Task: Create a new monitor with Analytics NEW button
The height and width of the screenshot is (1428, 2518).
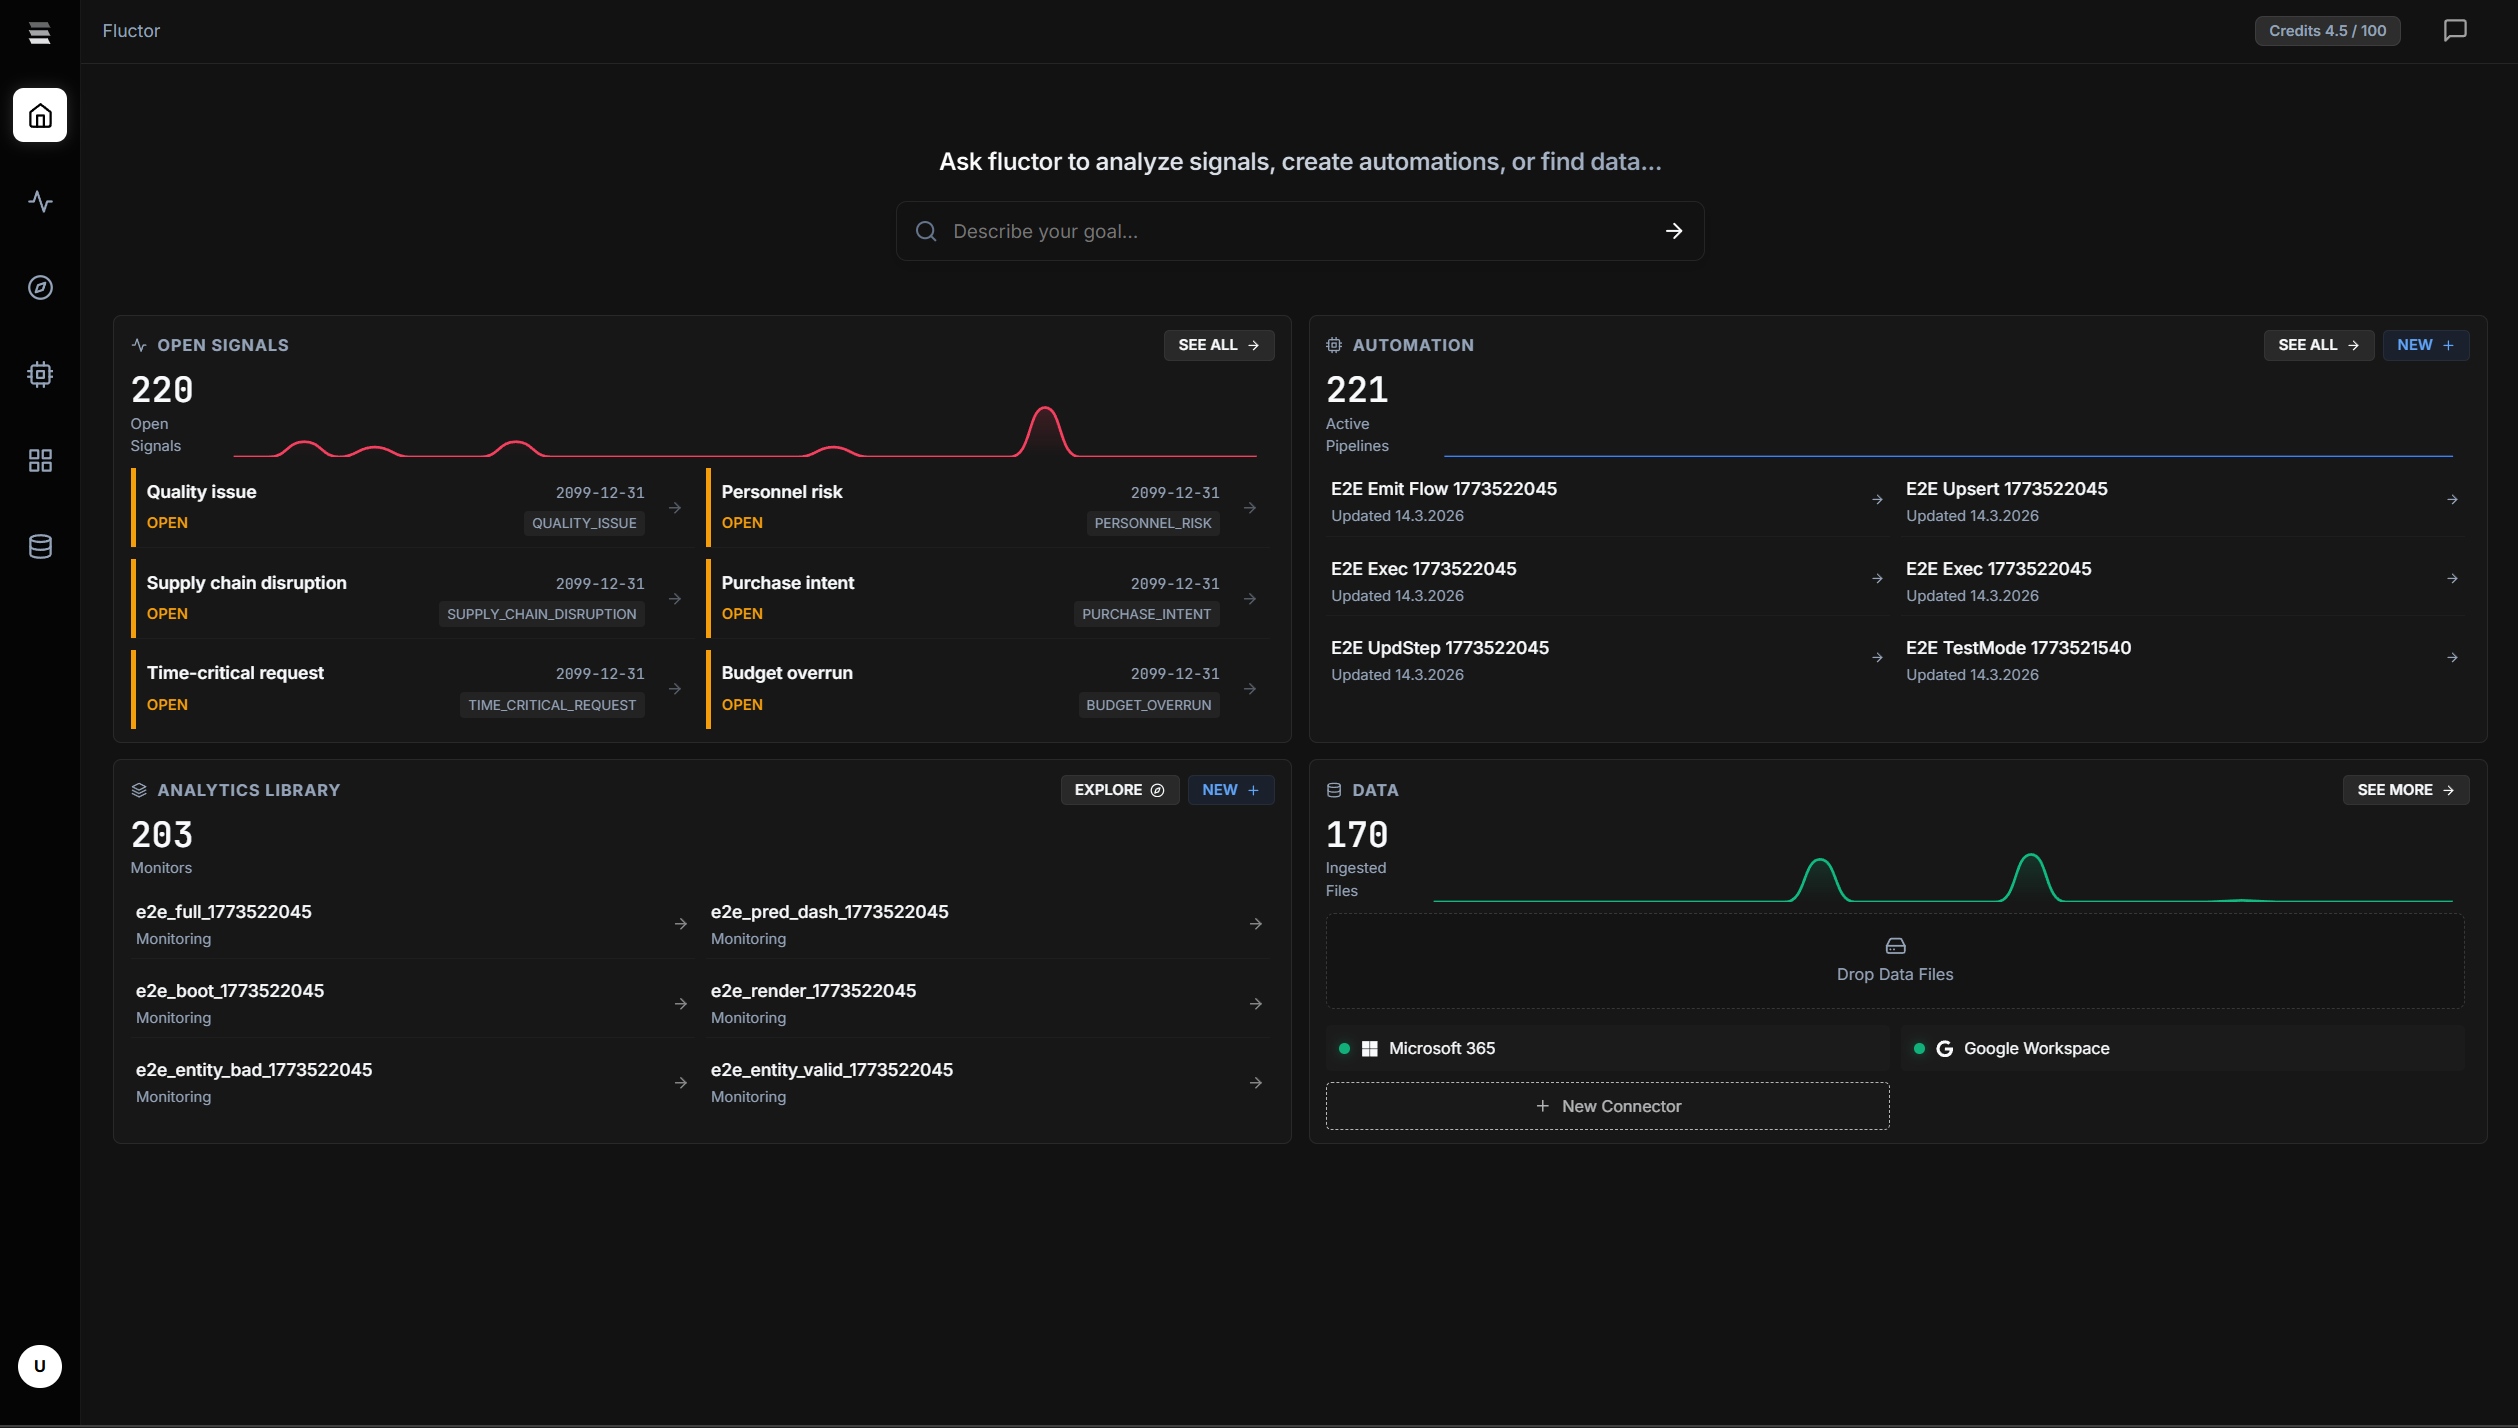Action: coord(1230,790)
